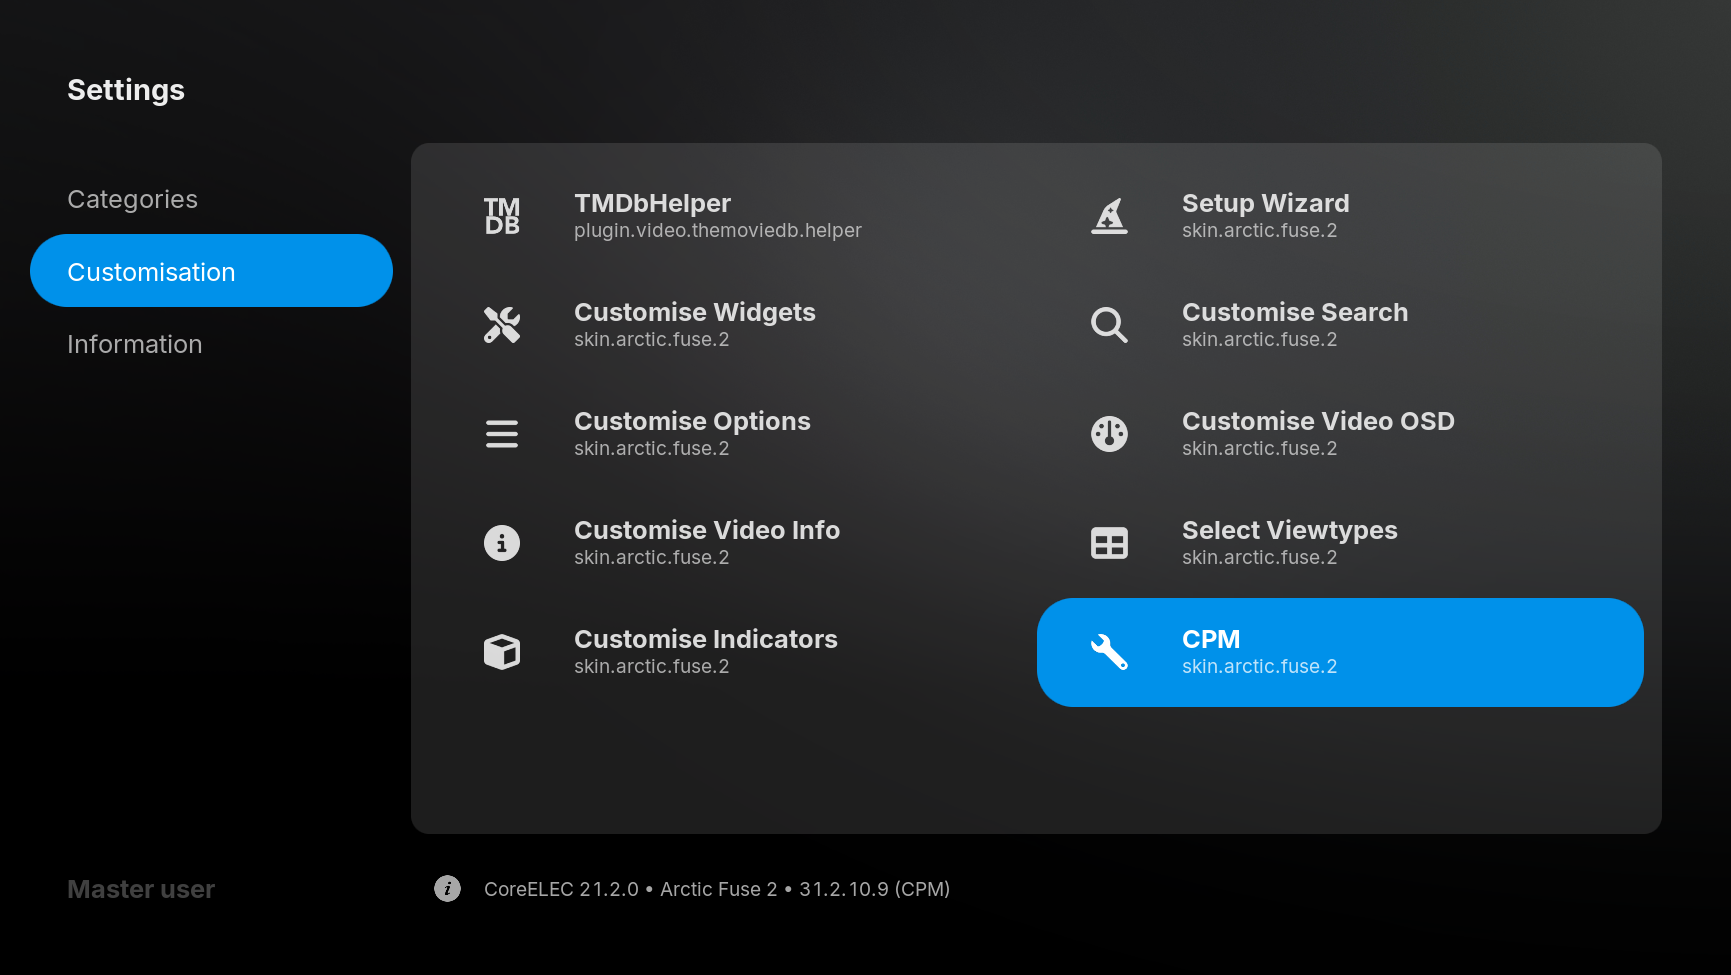This screenshot has width=1731, height=975.
Task: Click the crossed tools Widgets icon
Action: [502, 325]
